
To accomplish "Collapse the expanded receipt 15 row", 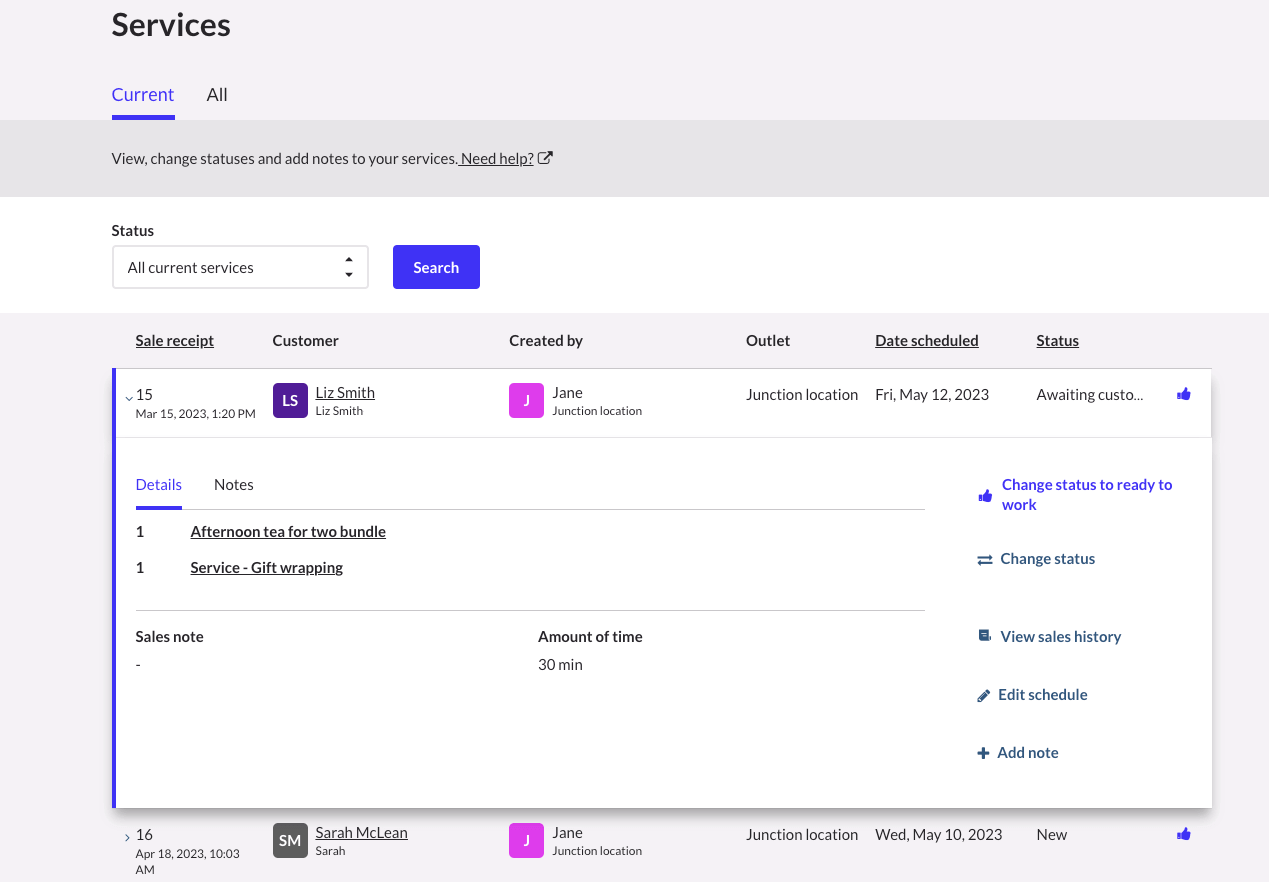I will pyautogui.click(x=128, y=398).
